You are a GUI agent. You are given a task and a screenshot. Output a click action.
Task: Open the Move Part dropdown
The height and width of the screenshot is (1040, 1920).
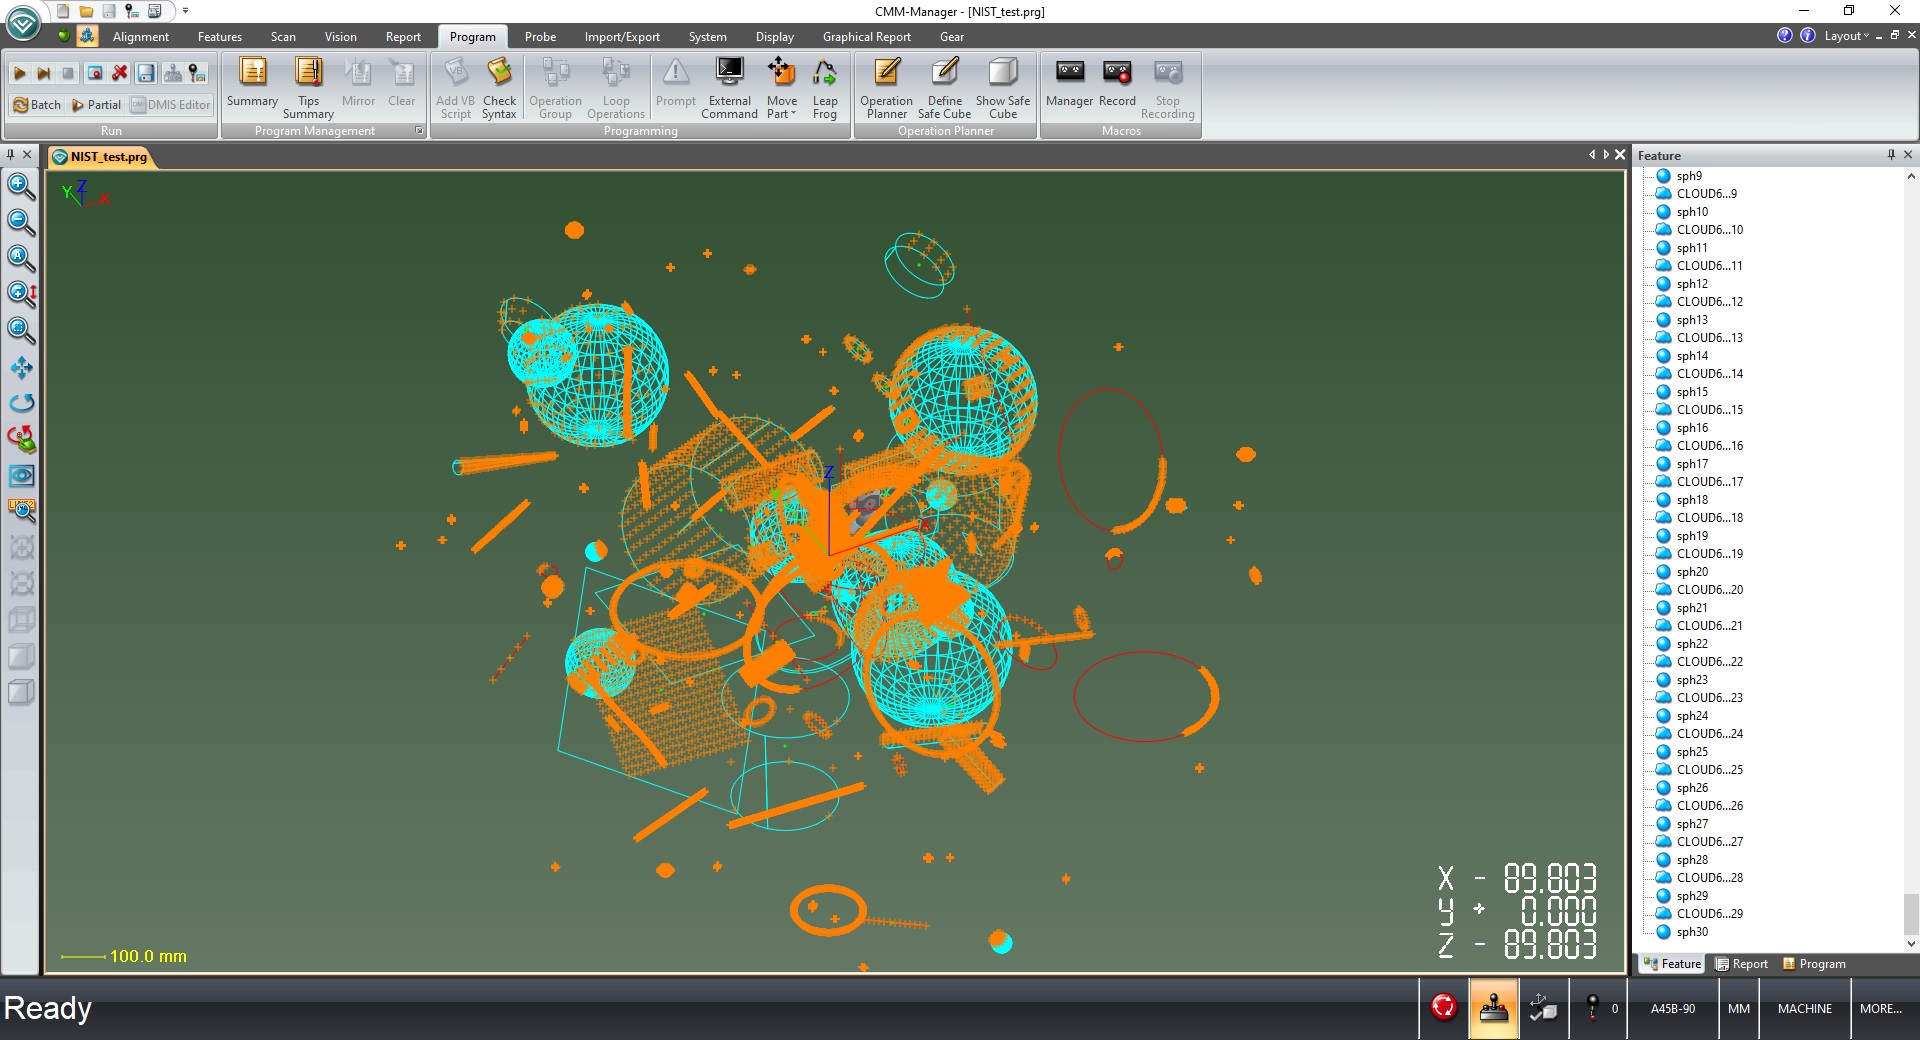click(782, 88)
